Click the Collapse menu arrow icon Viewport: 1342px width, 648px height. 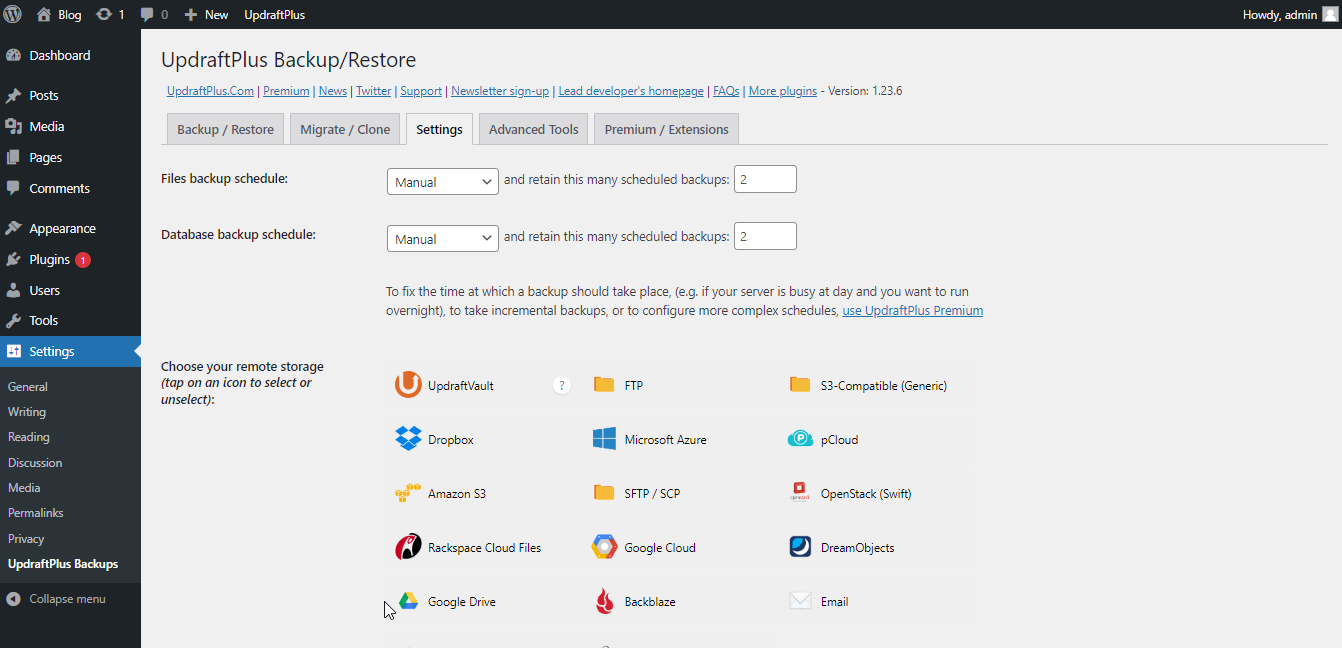tap(13, 599)
